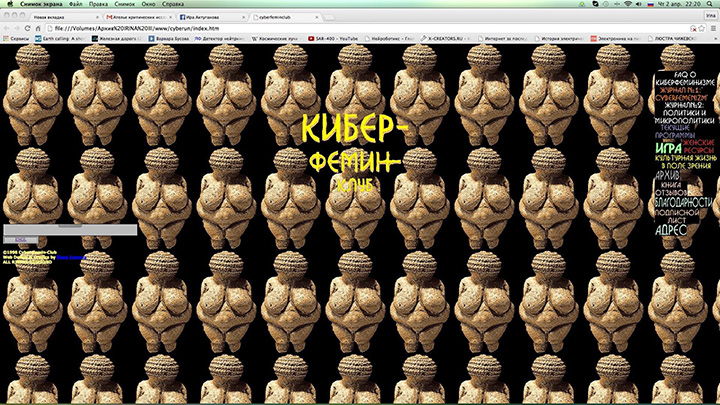Viewport: 720px width, 405px height.
Task: Open the Apple menu
Action: pos(10,4)
